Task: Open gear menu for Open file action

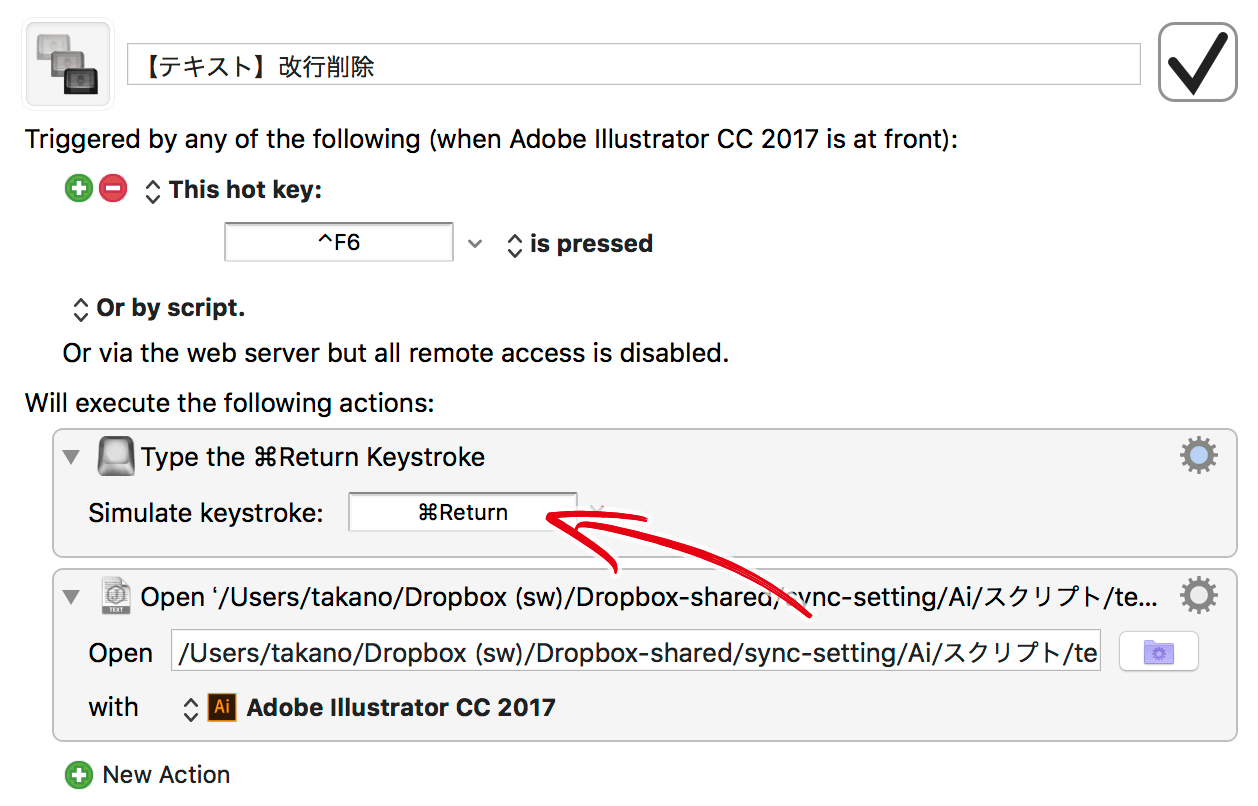Action: point(1198,595)
